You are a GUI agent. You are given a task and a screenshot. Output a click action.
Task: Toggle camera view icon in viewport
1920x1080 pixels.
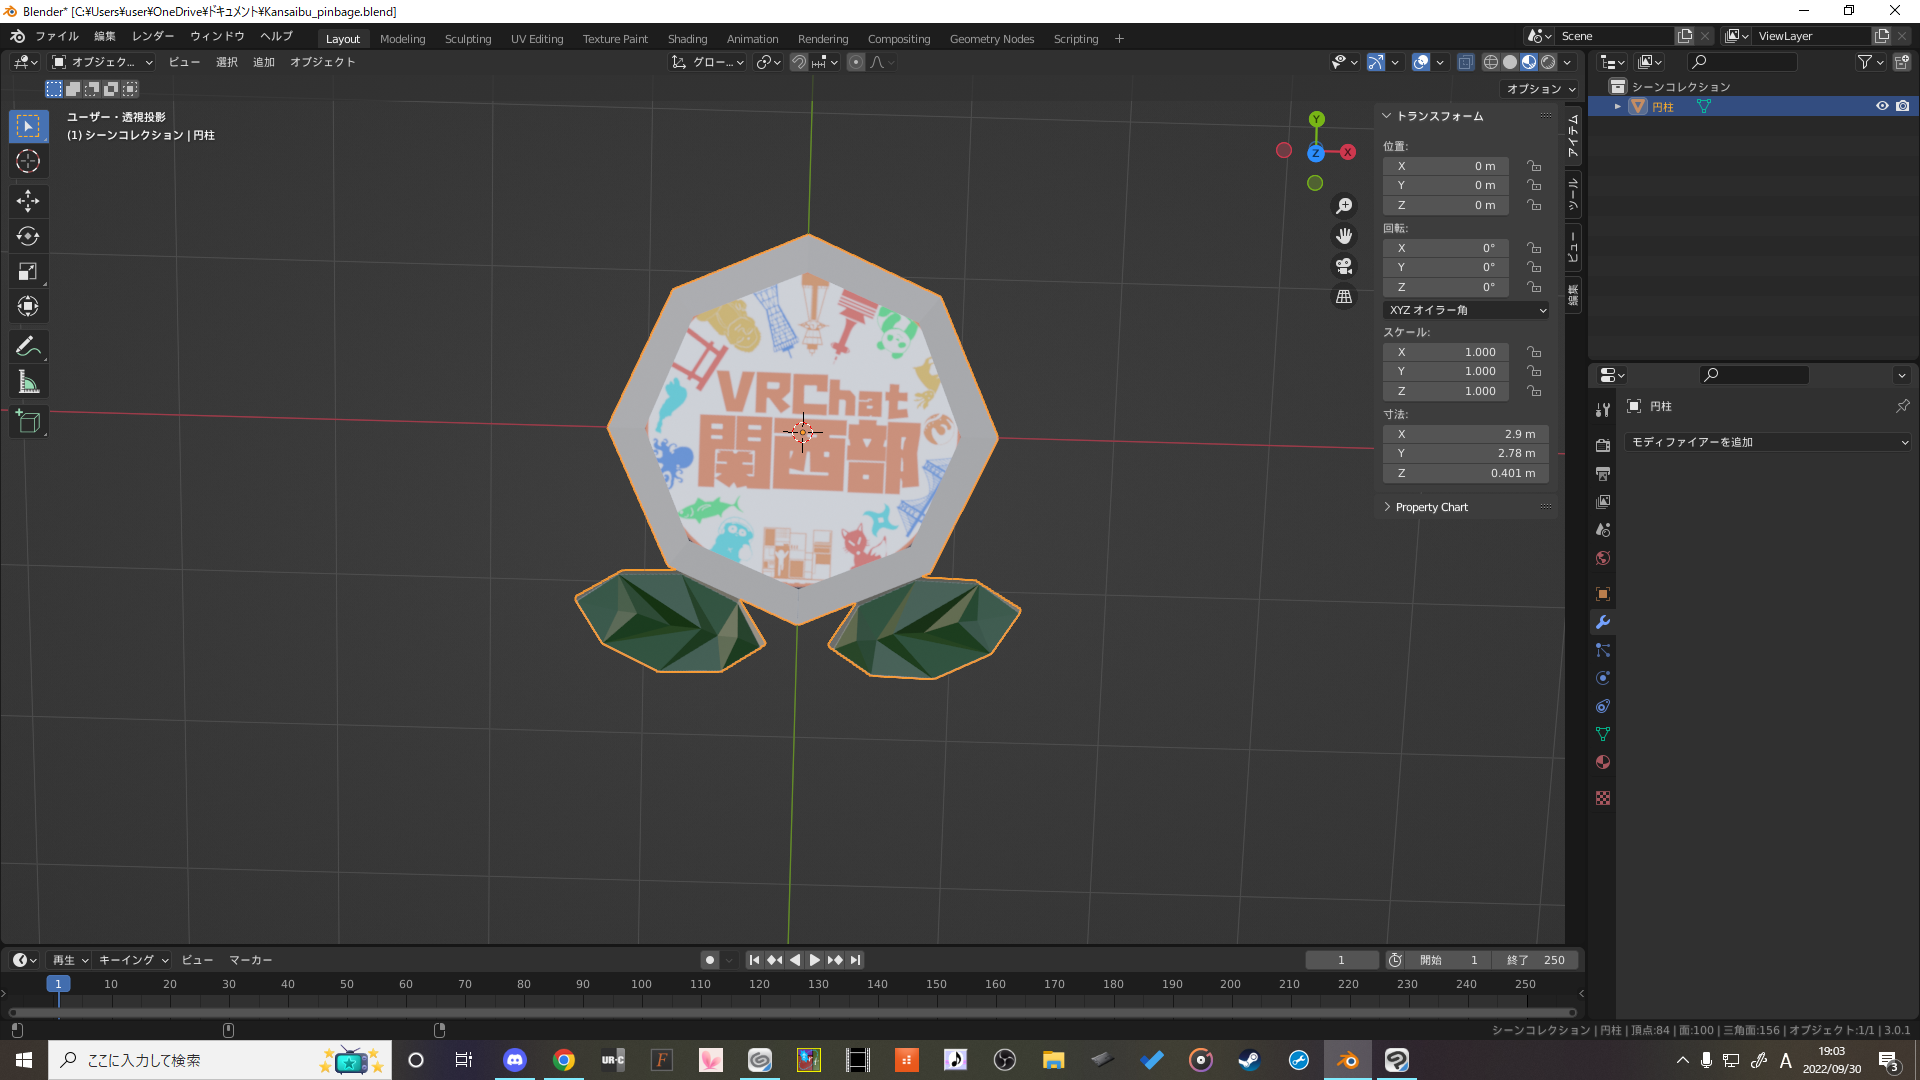(x=1344, y=266)
